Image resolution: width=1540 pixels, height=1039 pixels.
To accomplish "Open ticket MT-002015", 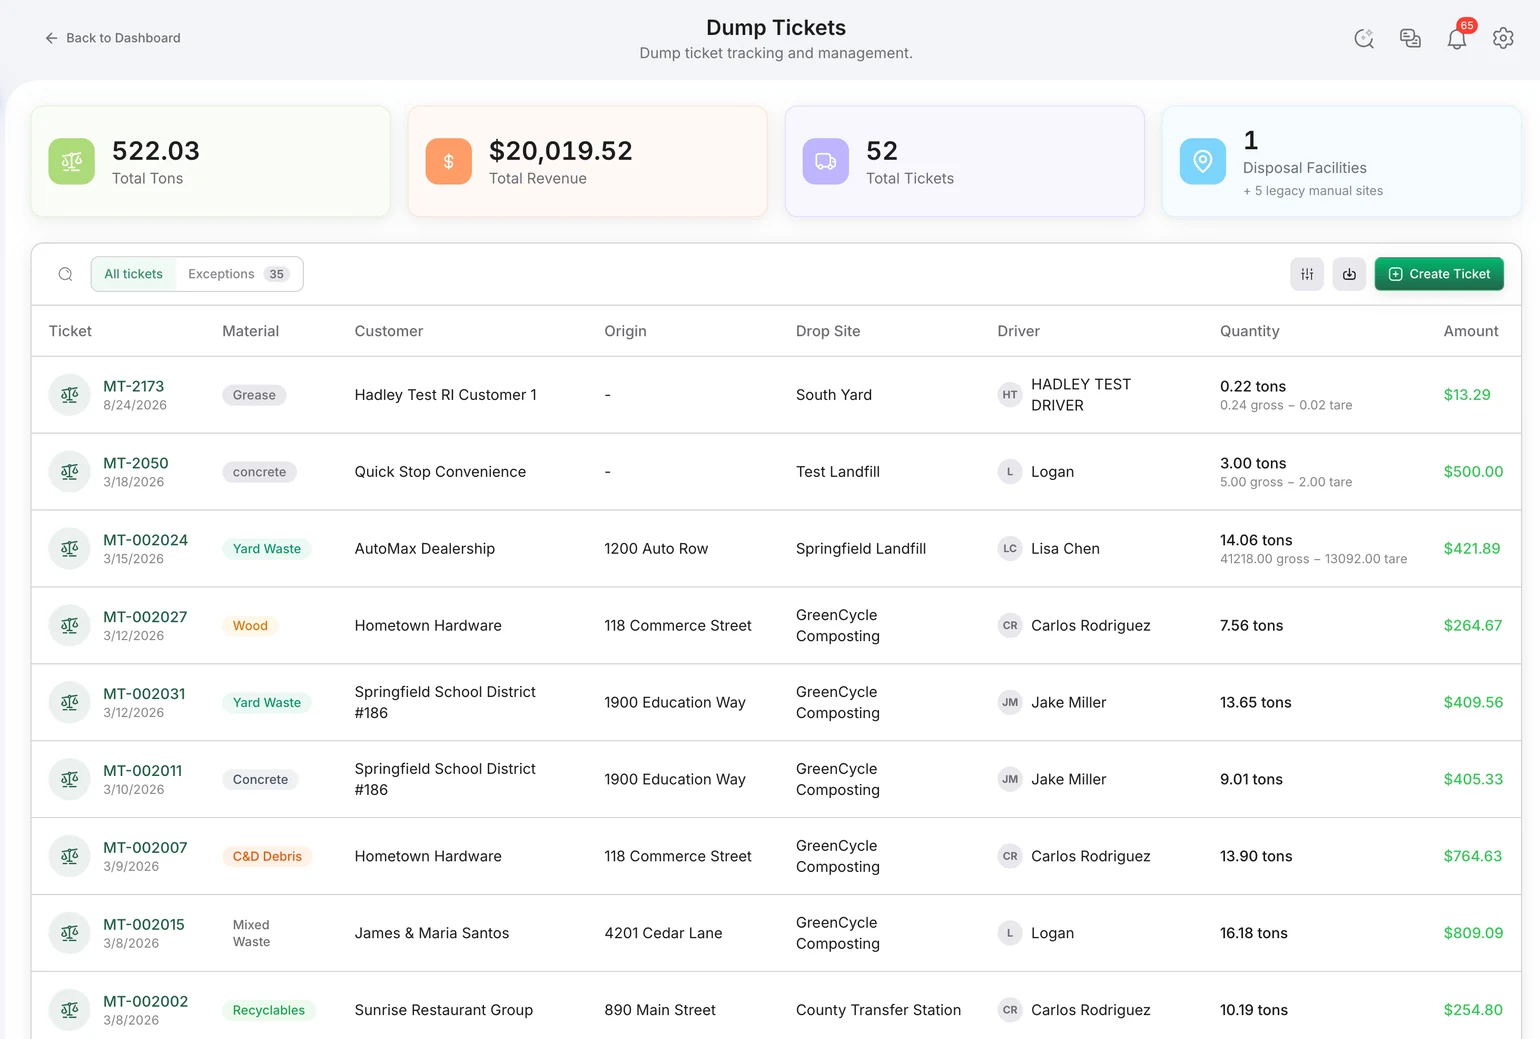I will (x=144, y=925).
